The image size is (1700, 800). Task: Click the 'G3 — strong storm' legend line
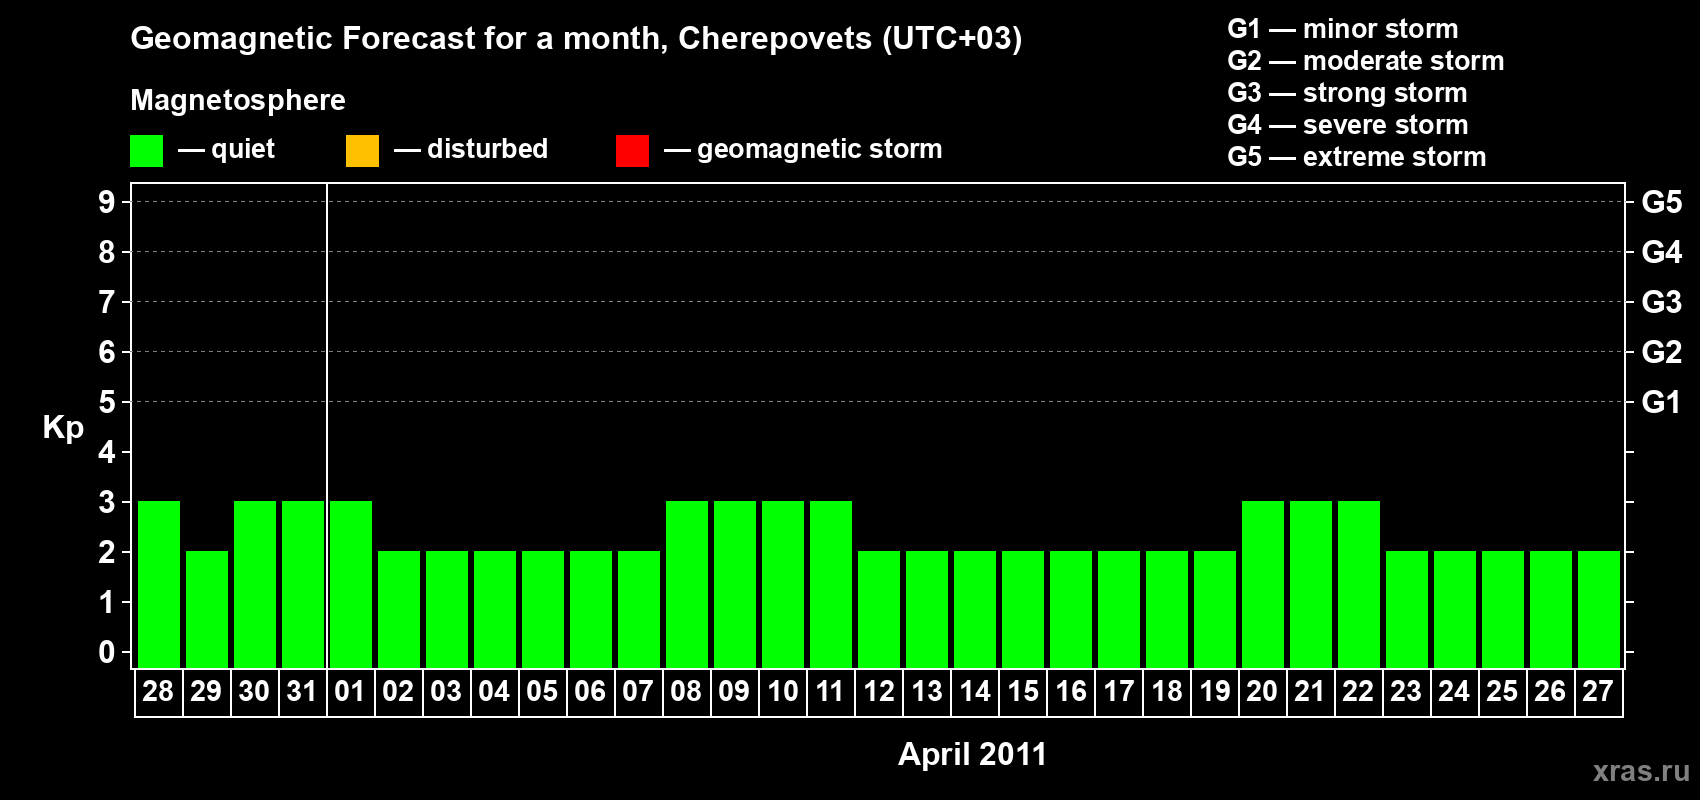coord(1347,93)
